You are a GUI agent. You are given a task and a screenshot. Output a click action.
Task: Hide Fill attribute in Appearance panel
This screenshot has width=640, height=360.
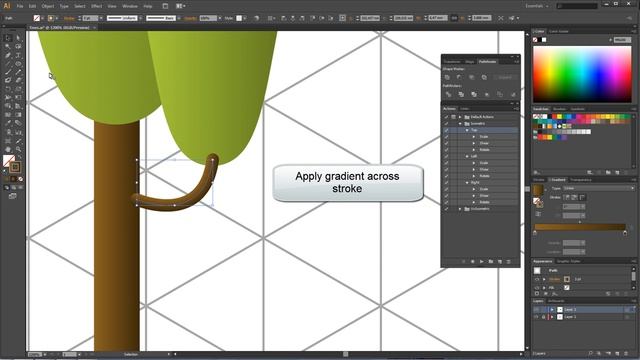pyautogui.click(x=537, y=287)
